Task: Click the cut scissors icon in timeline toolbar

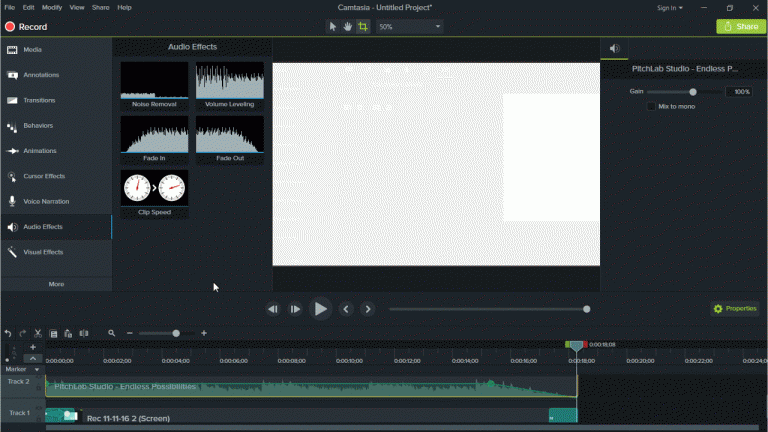Action: tap(38, 333)
